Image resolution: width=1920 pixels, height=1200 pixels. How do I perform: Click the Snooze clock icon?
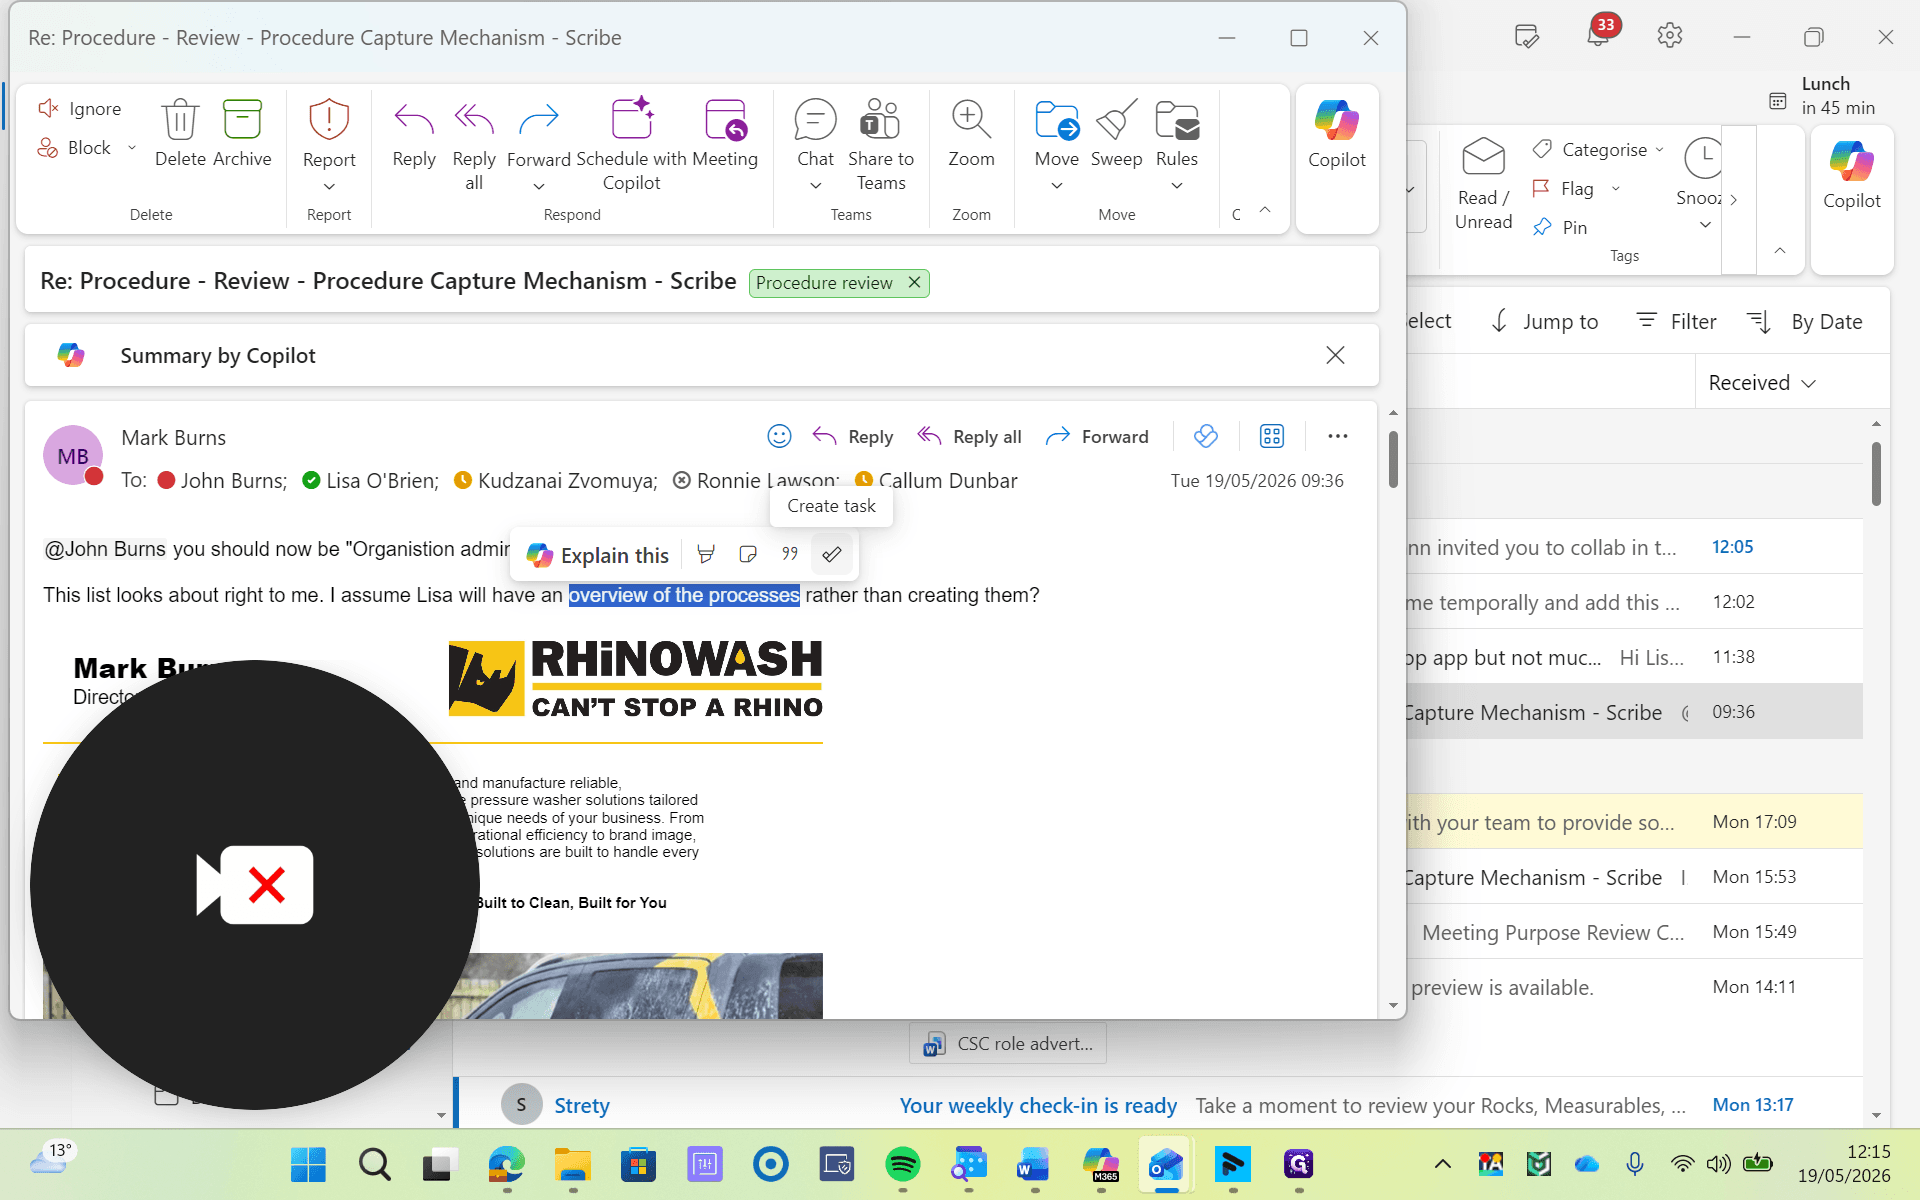pyautogui.click(x=1702, y=158)
